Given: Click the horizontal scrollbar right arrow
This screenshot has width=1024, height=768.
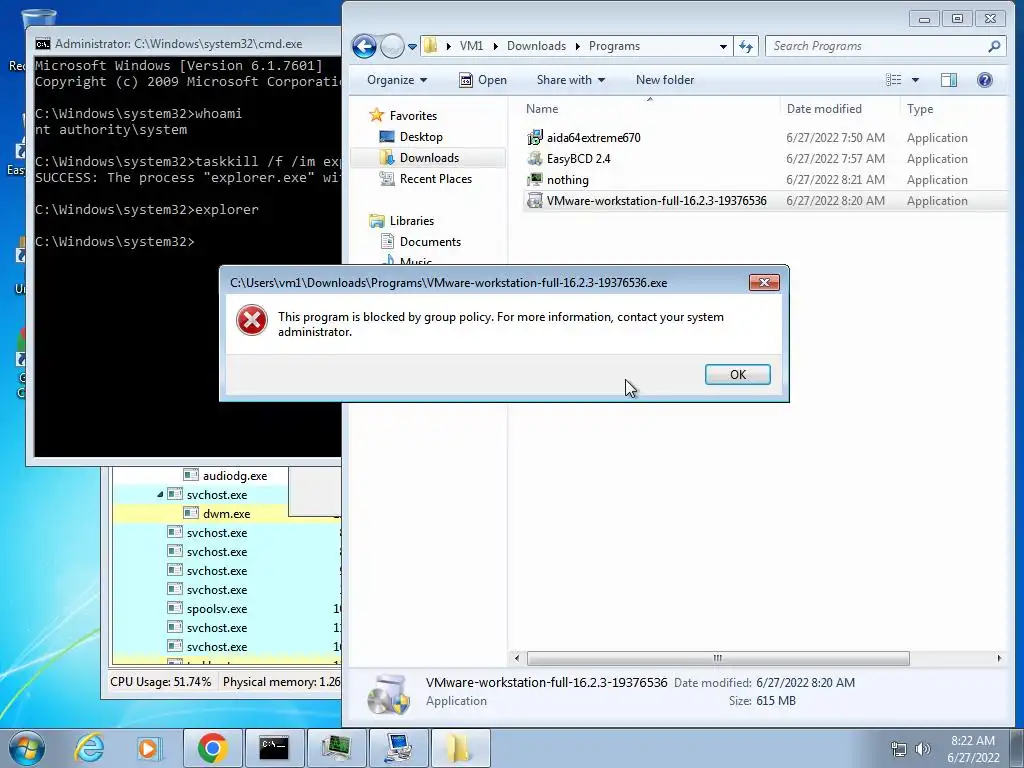Looking at the screenshot, I should [999, 658].
